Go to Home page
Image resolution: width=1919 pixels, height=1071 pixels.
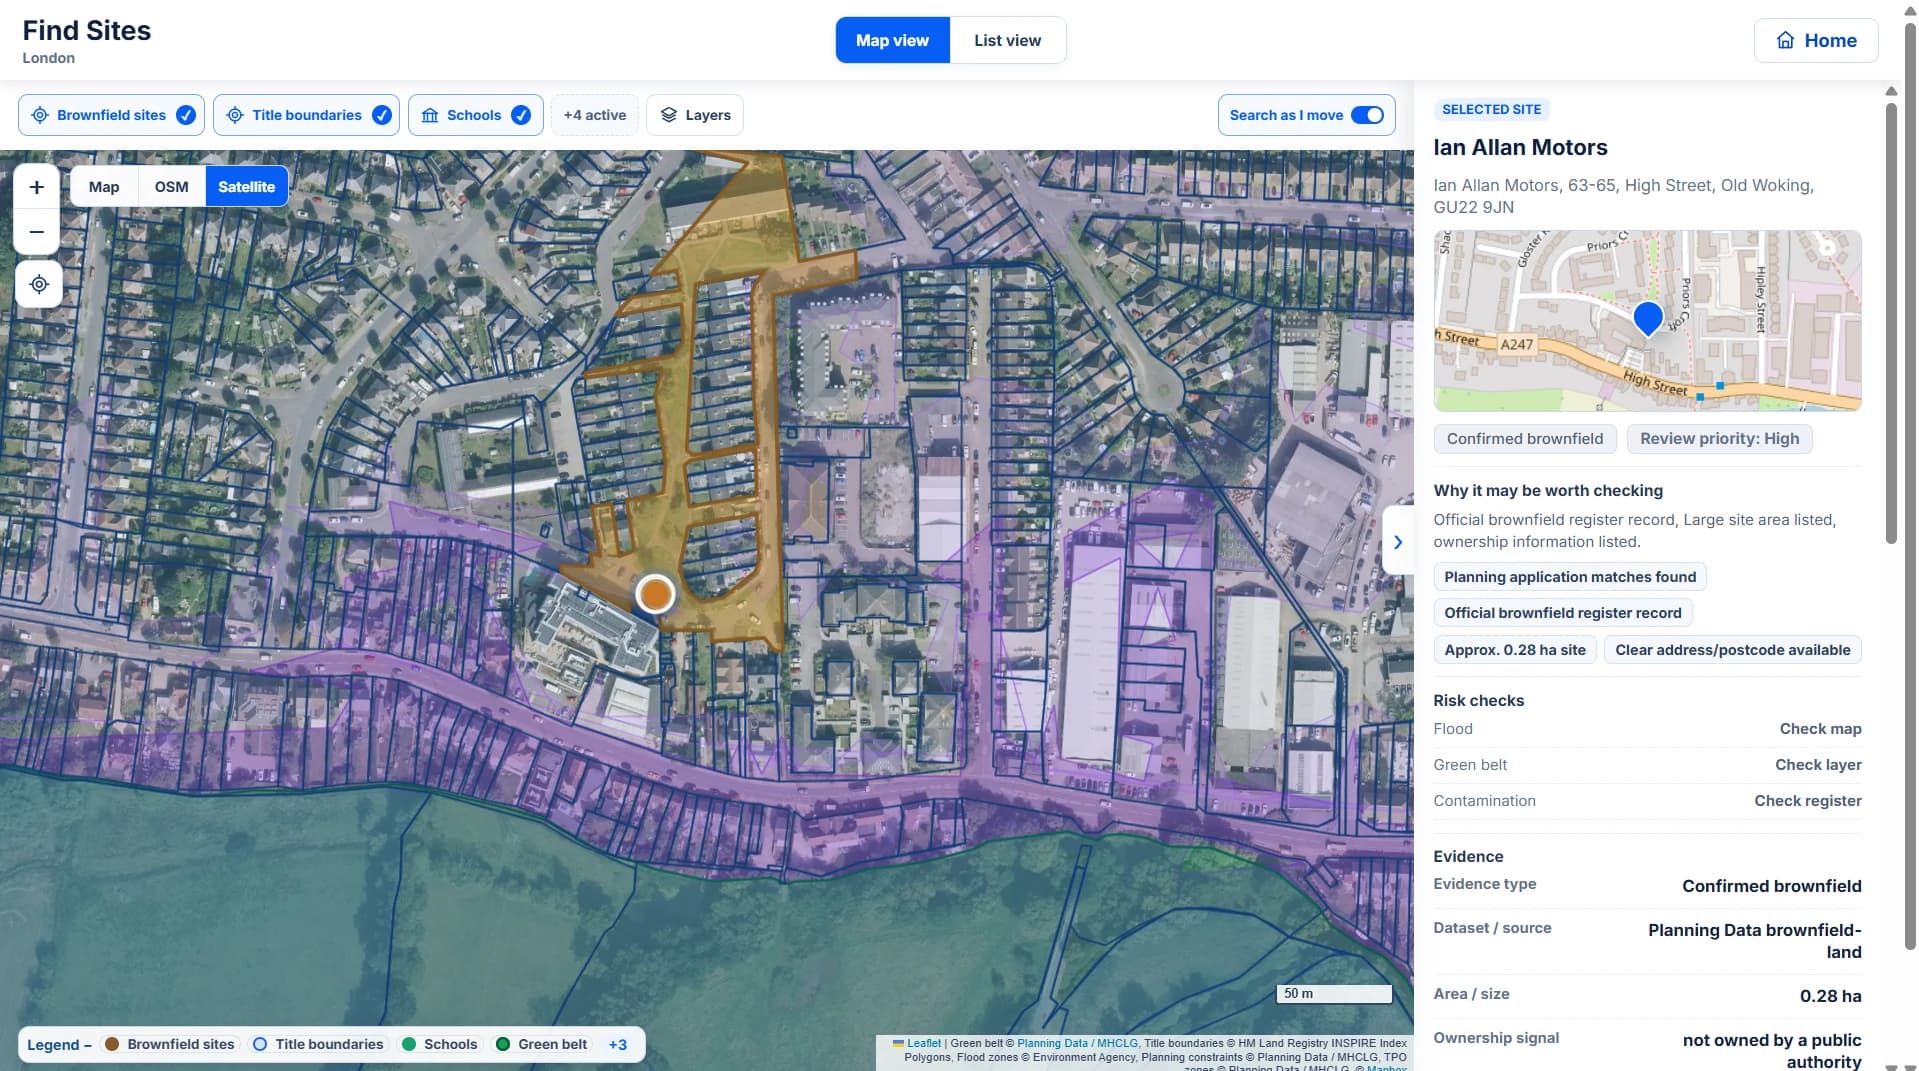pyautogui.click(x=1815, y=41)
